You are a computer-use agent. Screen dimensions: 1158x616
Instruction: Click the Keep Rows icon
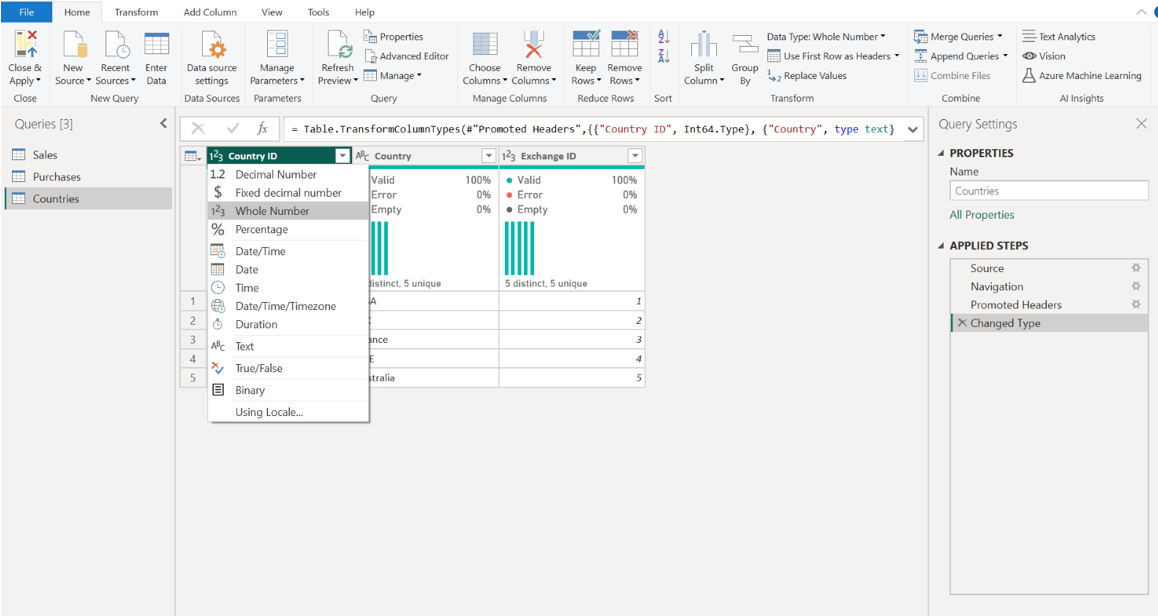pos(585,45)
